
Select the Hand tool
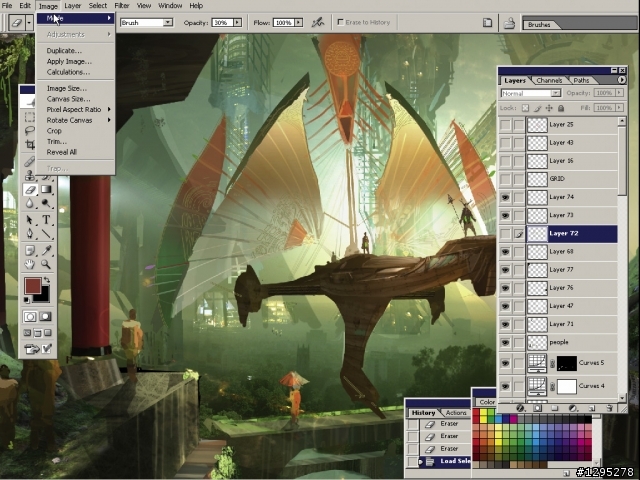29,264
